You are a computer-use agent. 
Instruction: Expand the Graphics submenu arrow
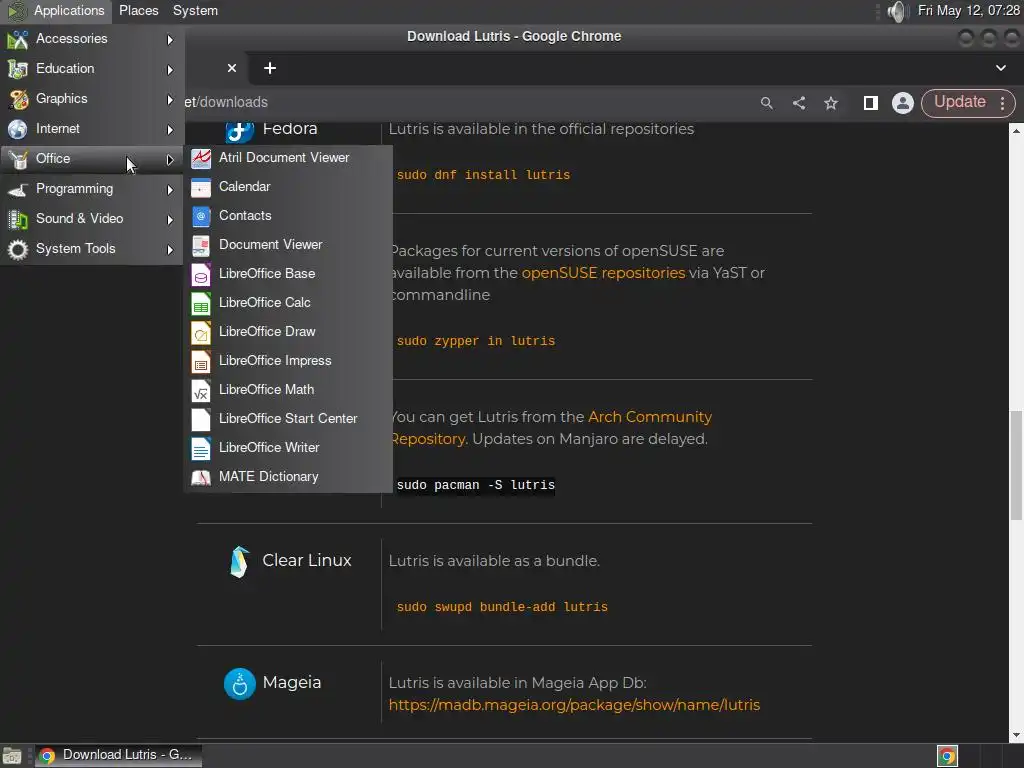pyautogui.click(x=170, y=99)
